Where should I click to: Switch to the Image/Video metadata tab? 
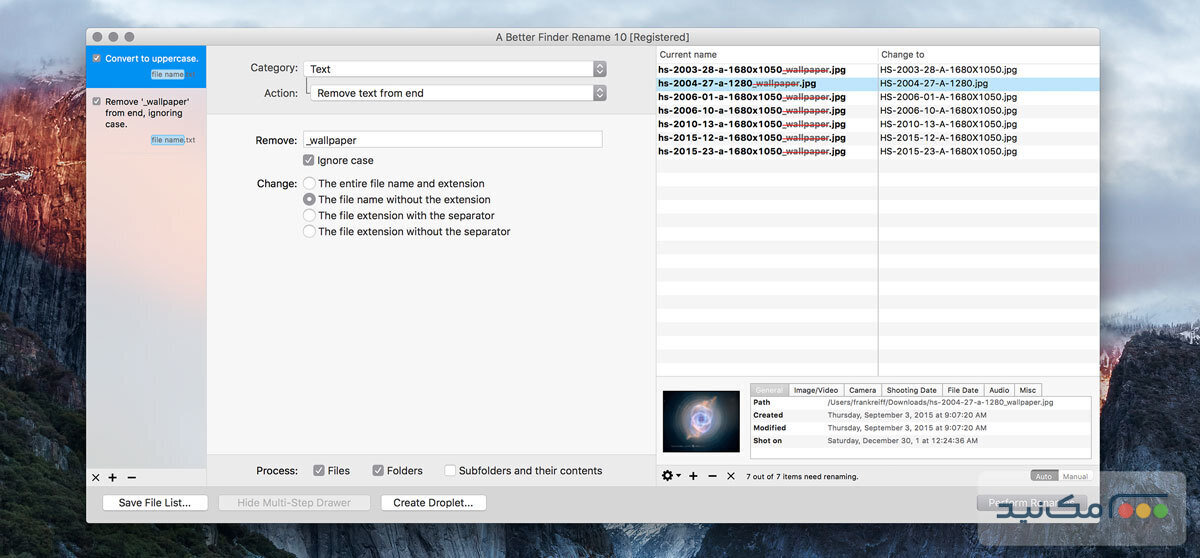[816, 390]
